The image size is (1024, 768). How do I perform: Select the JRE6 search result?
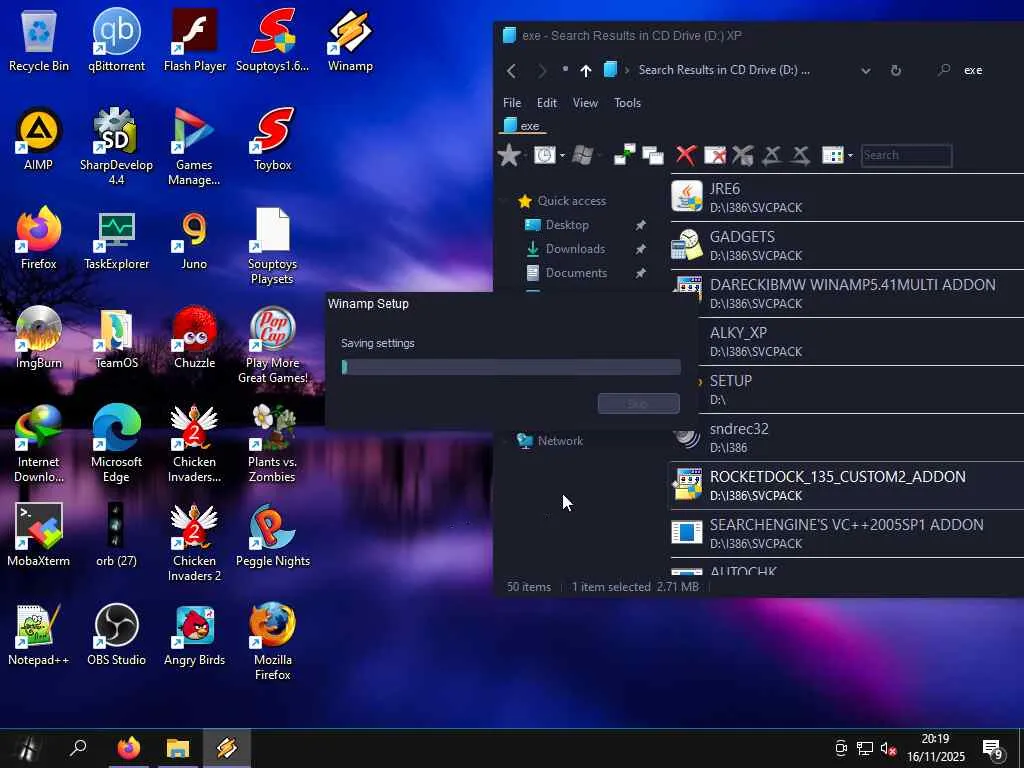tap(847, 197)
